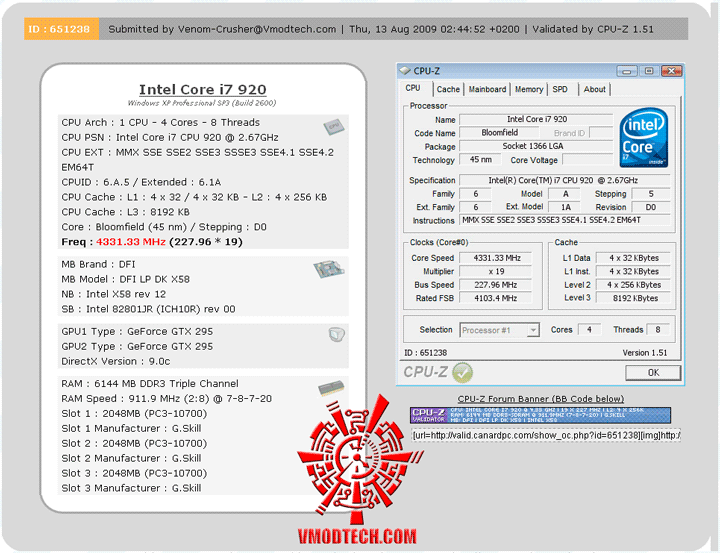Click the Cores value 4
This screenshot has height=553, width=720.
pyautogui.click(x=589, y=330)
